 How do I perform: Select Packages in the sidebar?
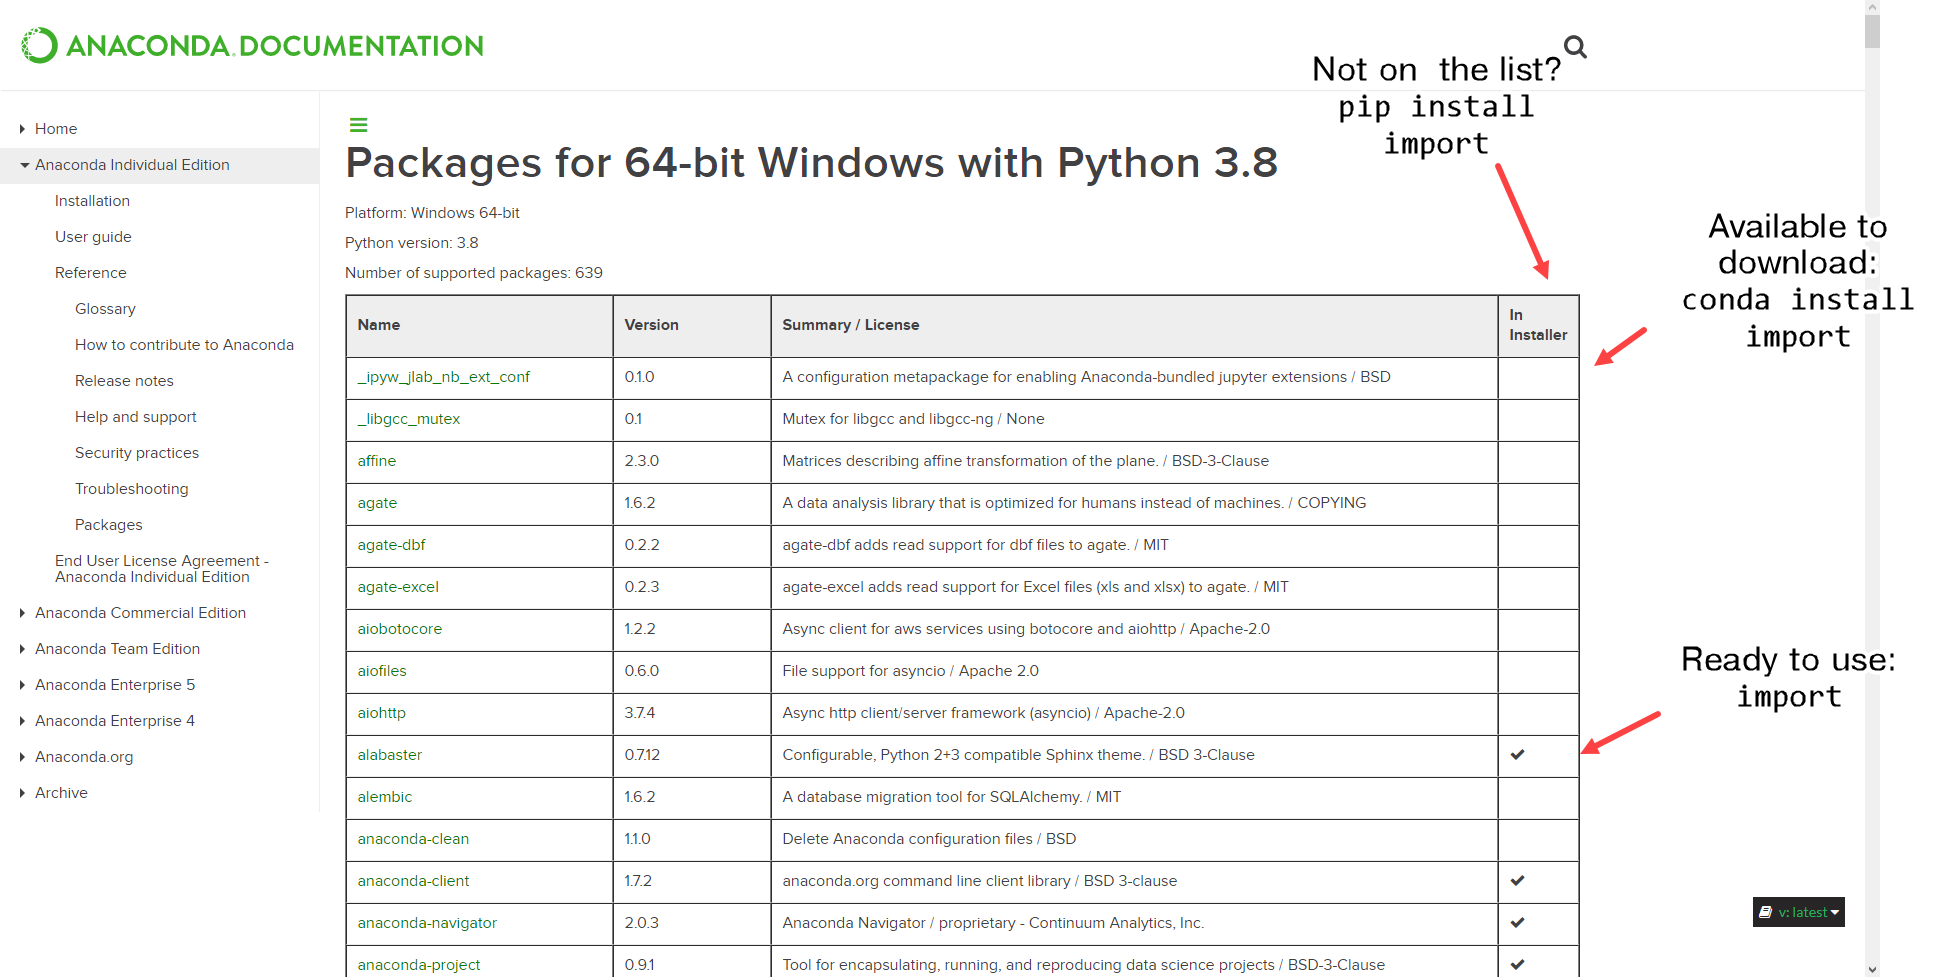click(x=108, y=525)
